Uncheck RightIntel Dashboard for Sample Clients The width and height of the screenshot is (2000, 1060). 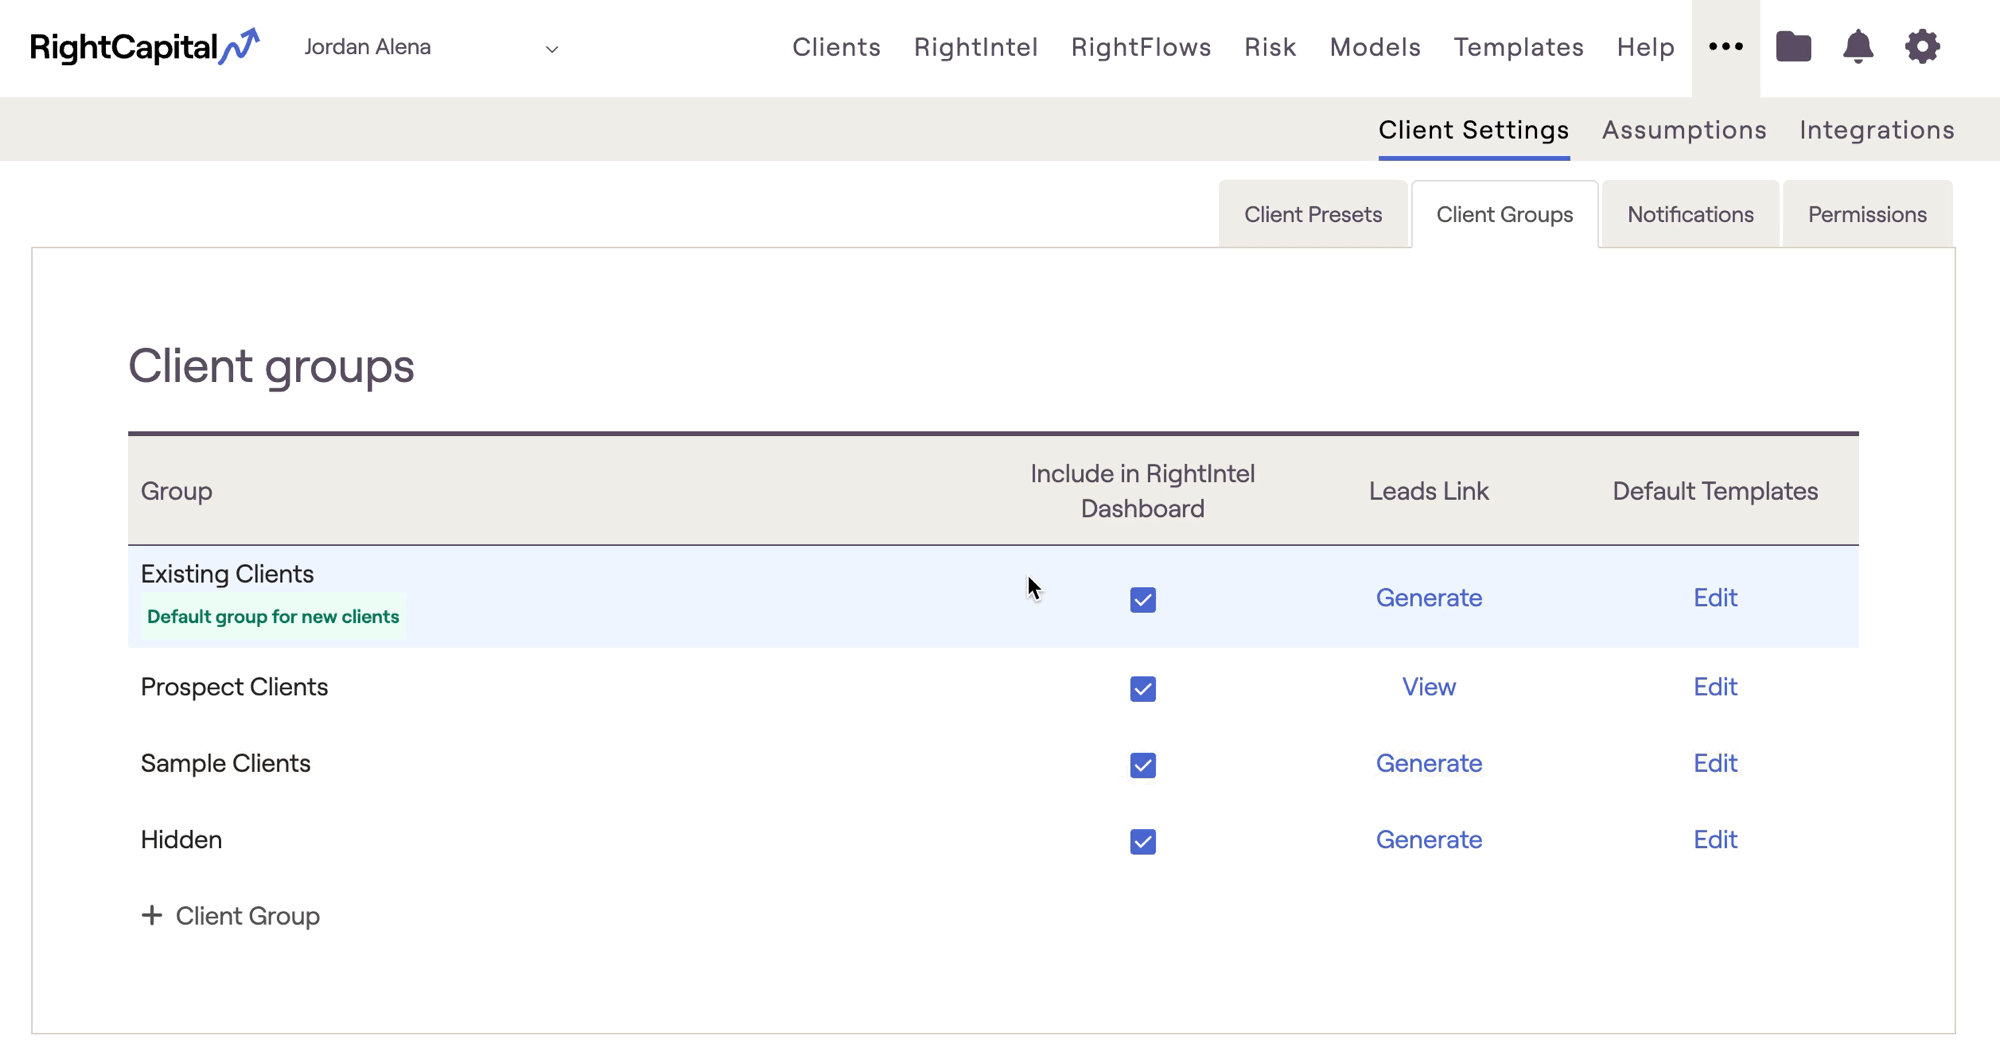click(x=1143, y=765)
